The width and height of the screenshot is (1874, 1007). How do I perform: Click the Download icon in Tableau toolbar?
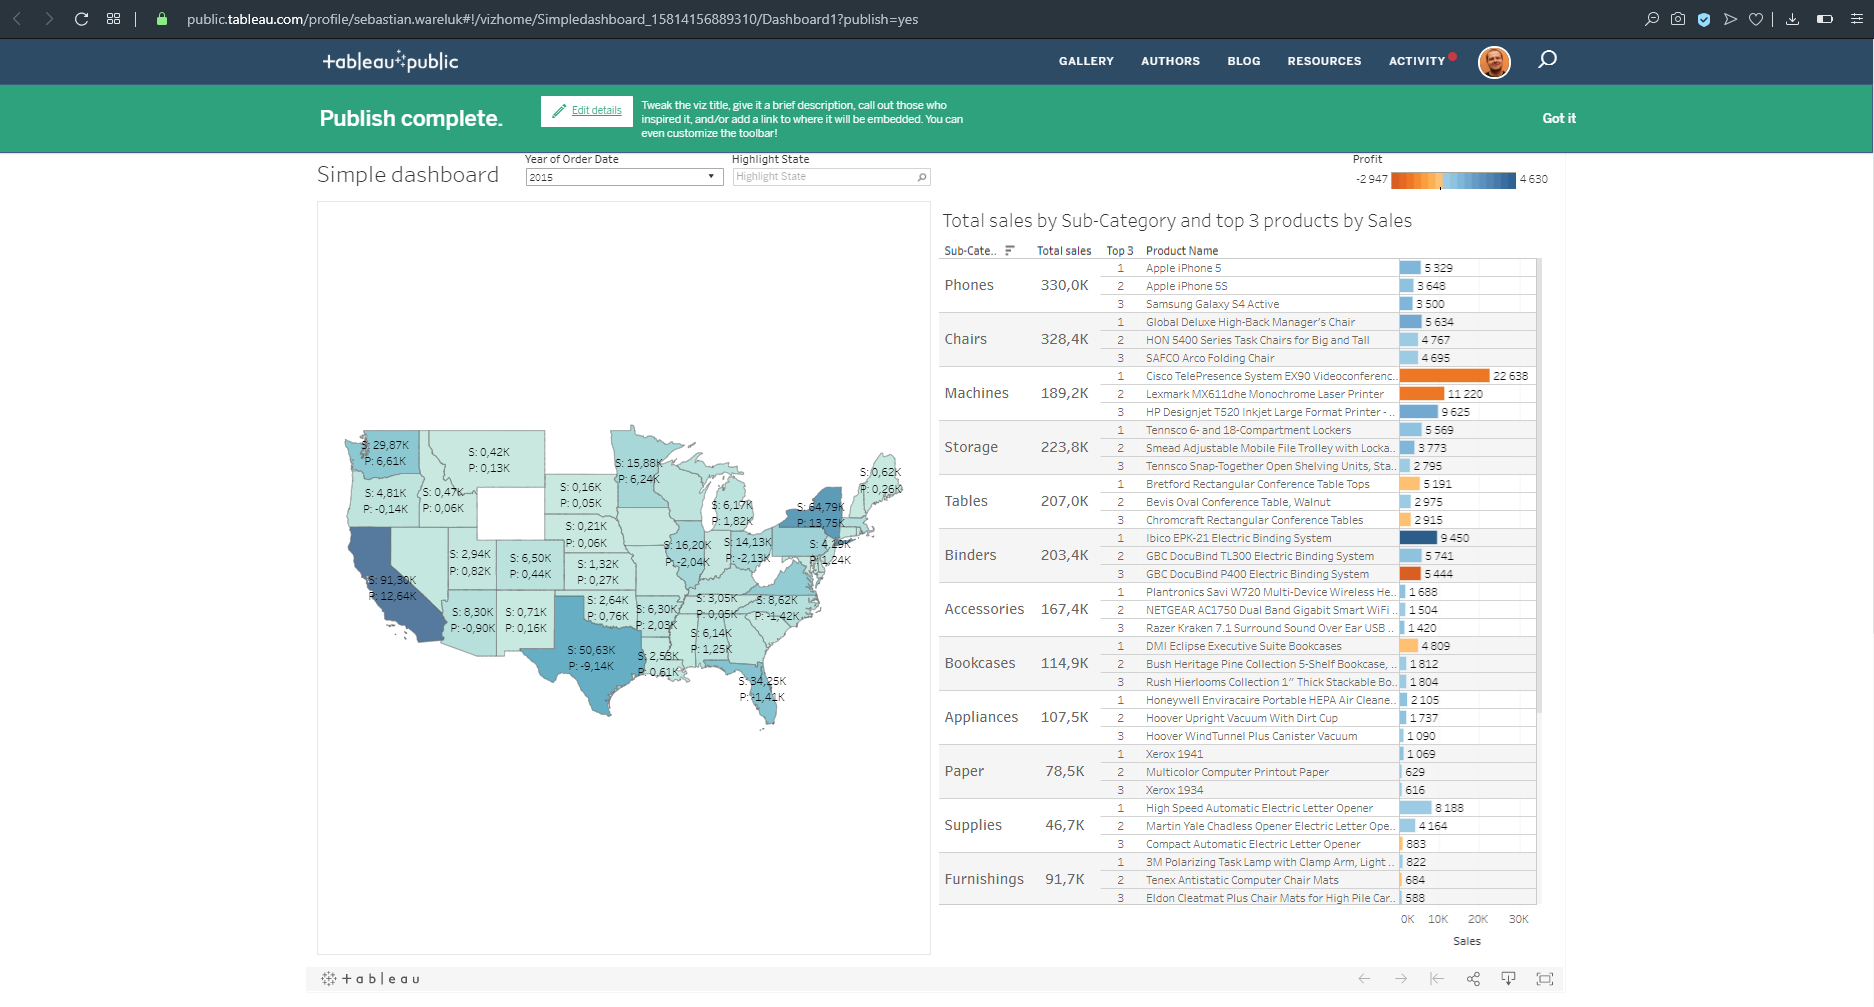1508,979
